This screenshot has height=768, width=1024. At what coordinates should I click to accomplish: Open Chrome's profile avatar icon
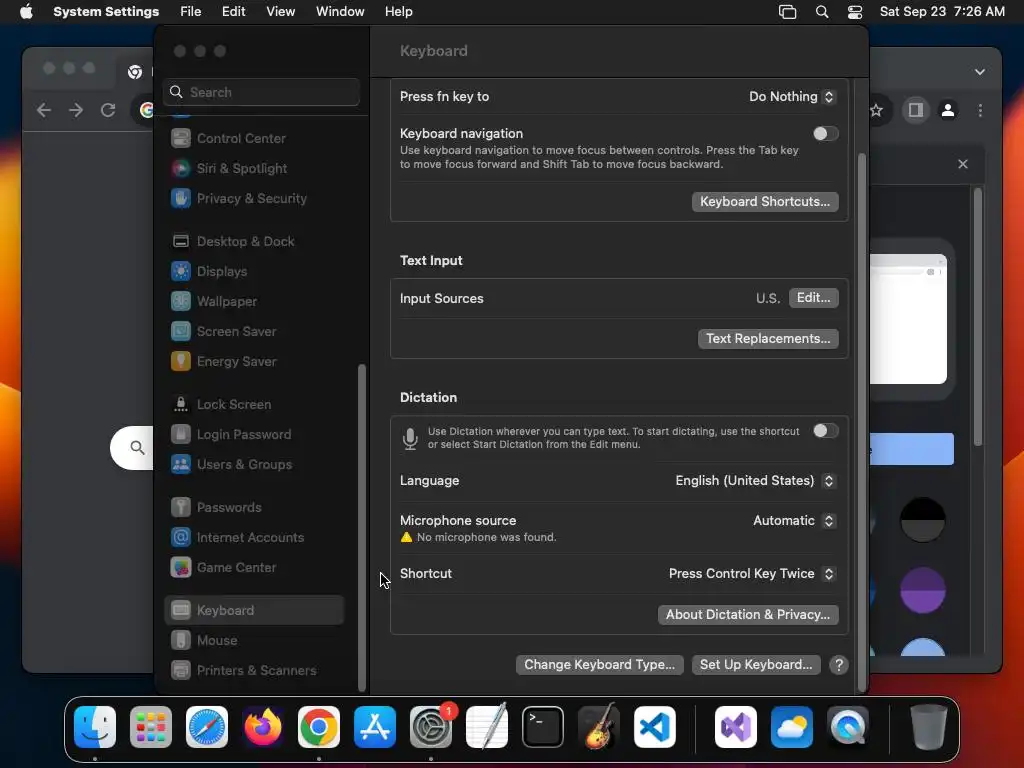pyautogui.click(x=948, y=110)
